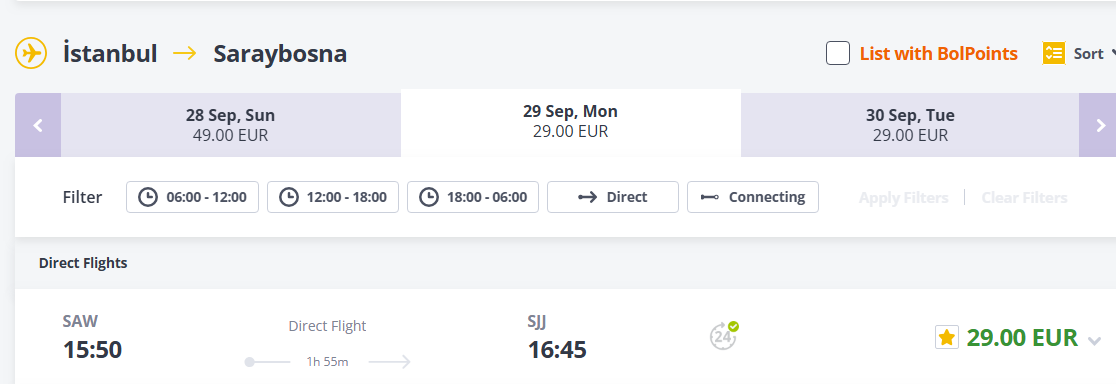Toggle the Direct flights filter
The image size is (1116, 384).
point(613,197)
